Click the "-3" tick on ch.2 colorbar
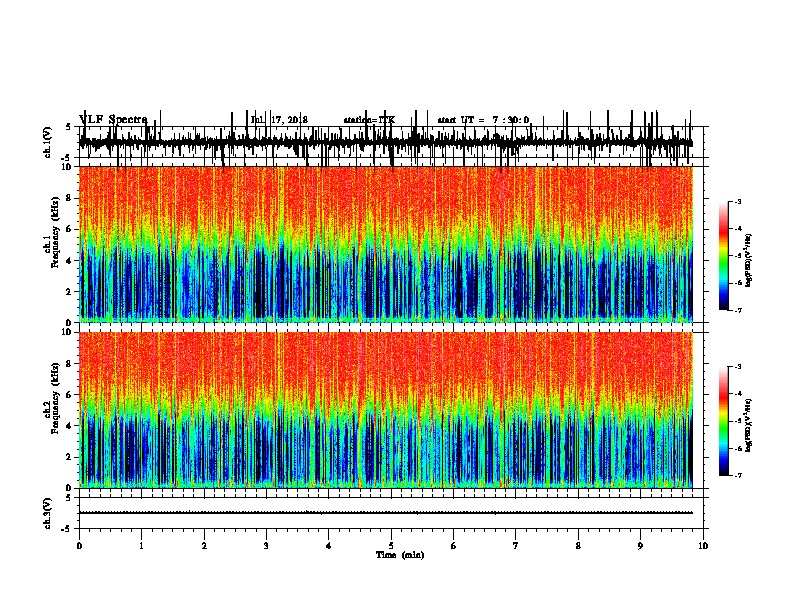The width and height of the screenshot is (792, 612). pos(738,367)
